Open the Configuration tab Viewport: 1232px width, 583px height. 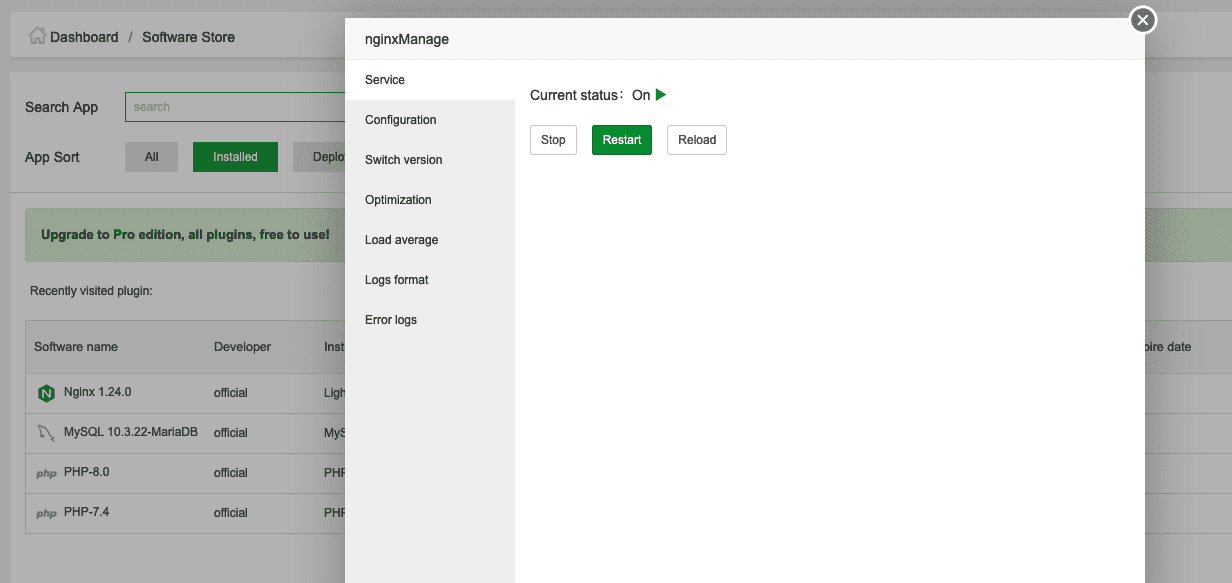tap(400, 120)
